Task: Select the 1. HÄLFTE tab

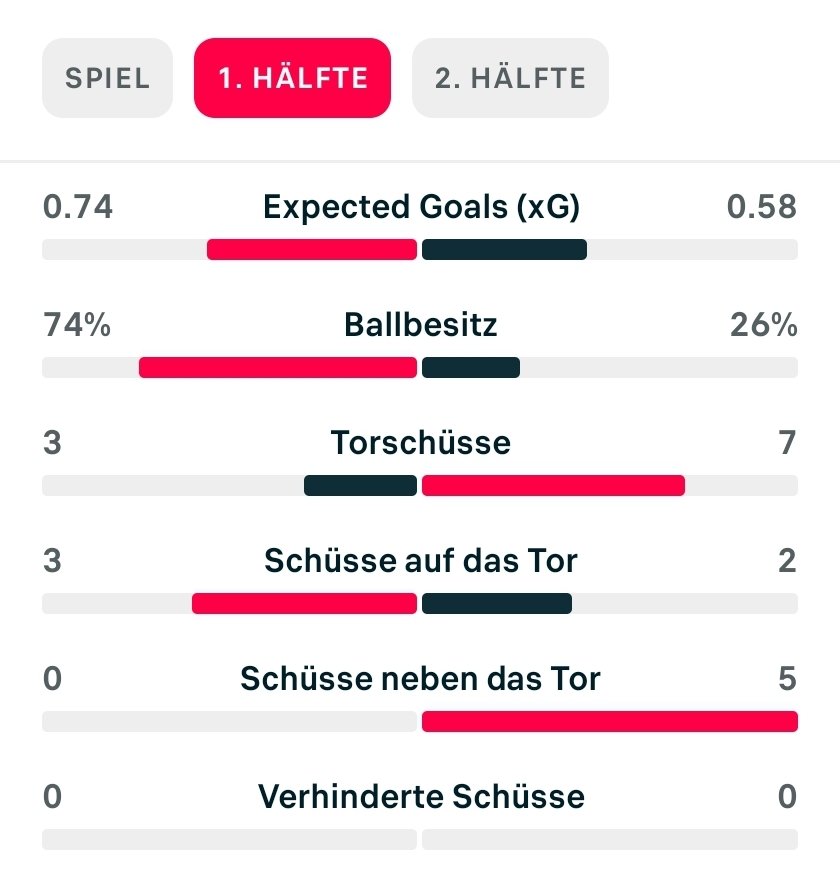Action: [x=292, y=78]
